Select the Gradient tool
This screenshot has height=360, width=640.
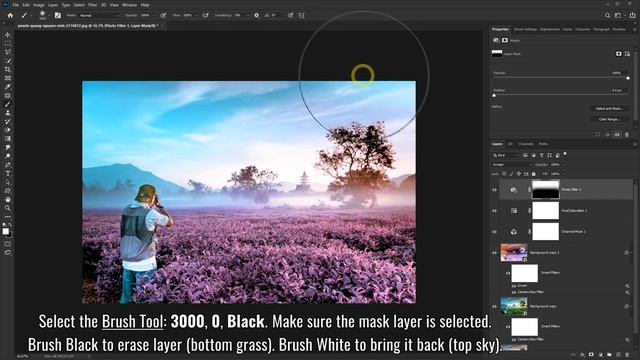pyautogui.click(x=7, y=139)
